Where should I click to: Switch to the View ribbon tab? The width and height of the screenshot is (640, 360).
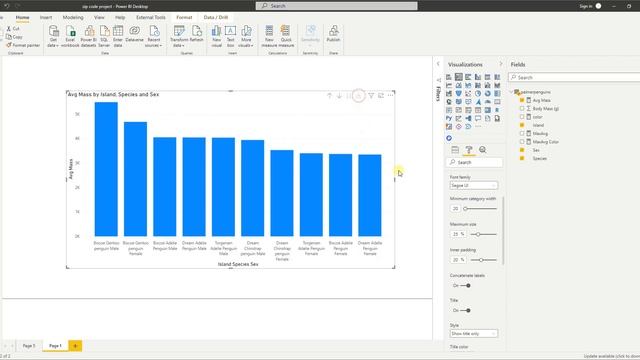coord(99,18)
